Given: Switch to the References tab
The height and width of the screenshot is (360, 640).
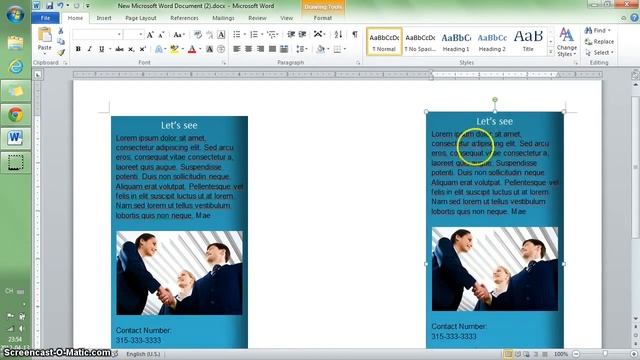Looking at the screenshot, I should coord(184,18).
